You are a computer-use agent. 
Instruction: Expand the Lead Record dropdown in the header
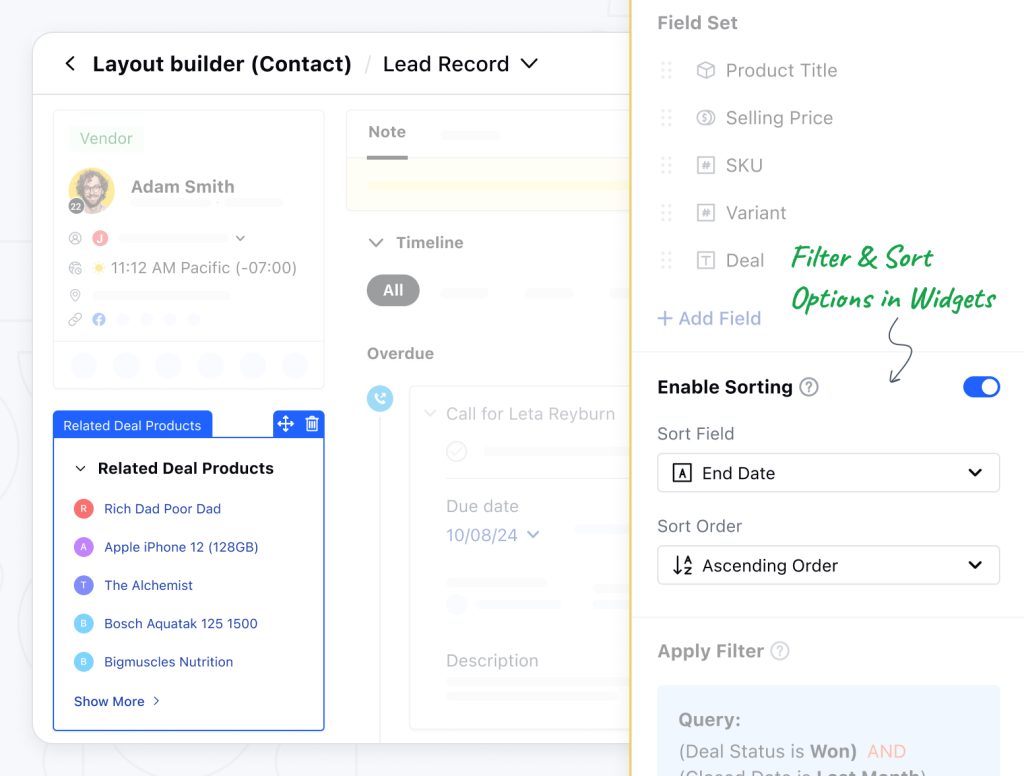(x=529, y=63)
